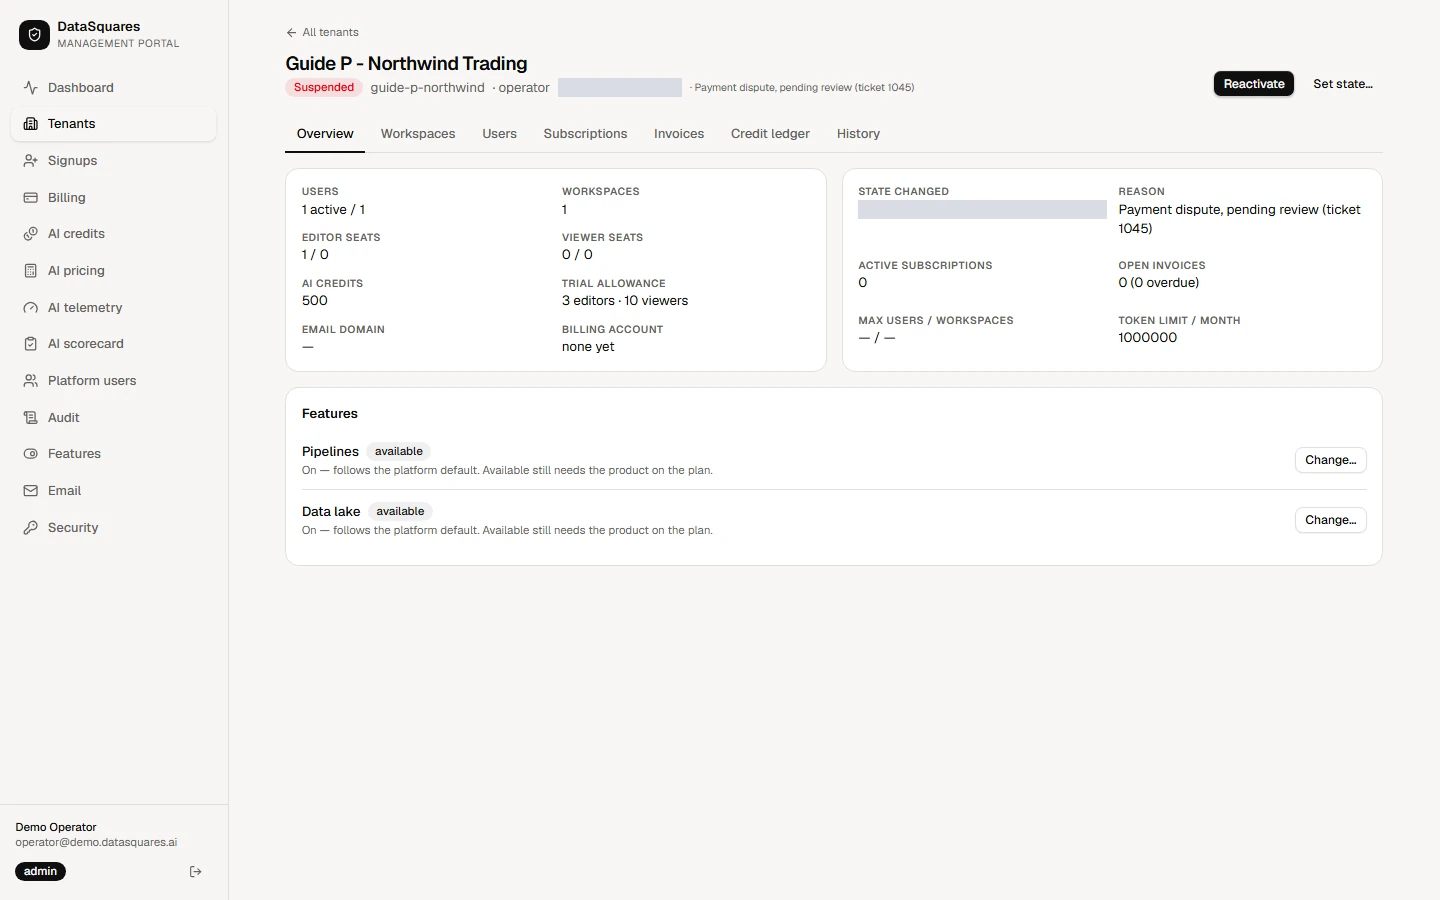Click the Features toggle icon in sidebar

(x=31, y=454)
